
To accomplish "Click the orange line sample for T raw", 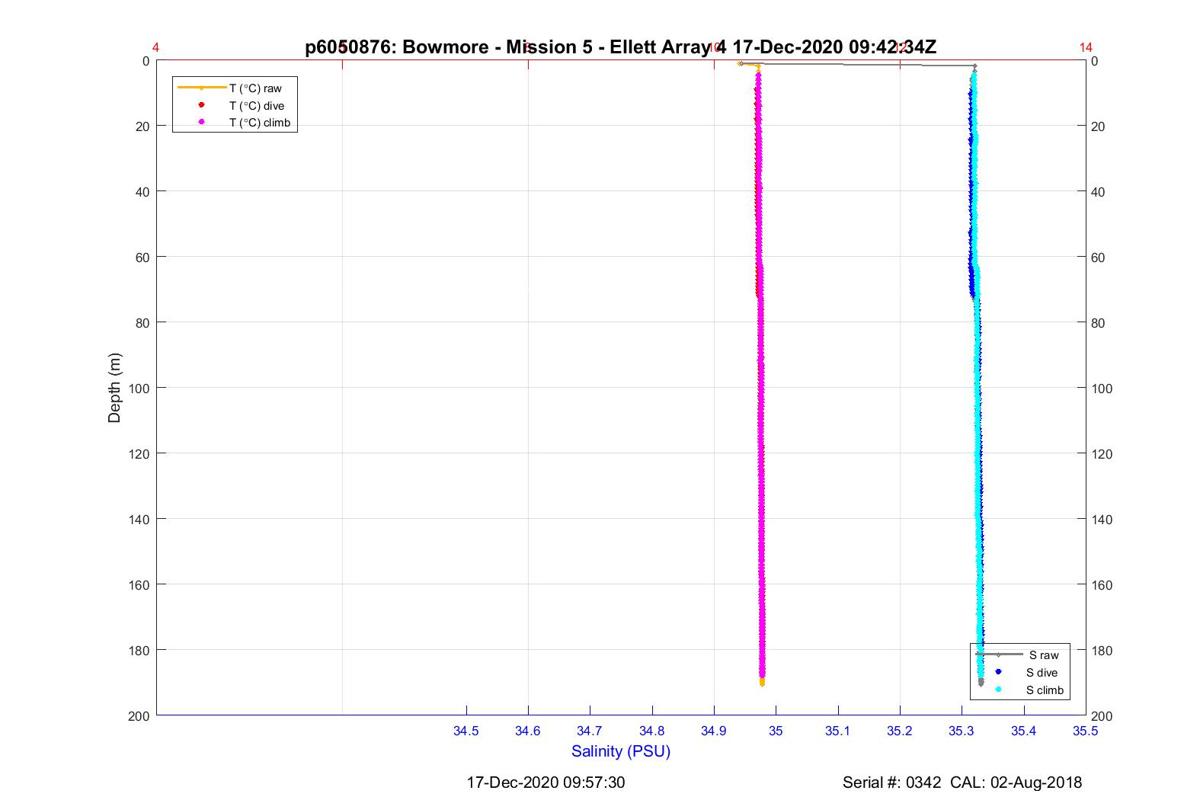I will 202,88.
